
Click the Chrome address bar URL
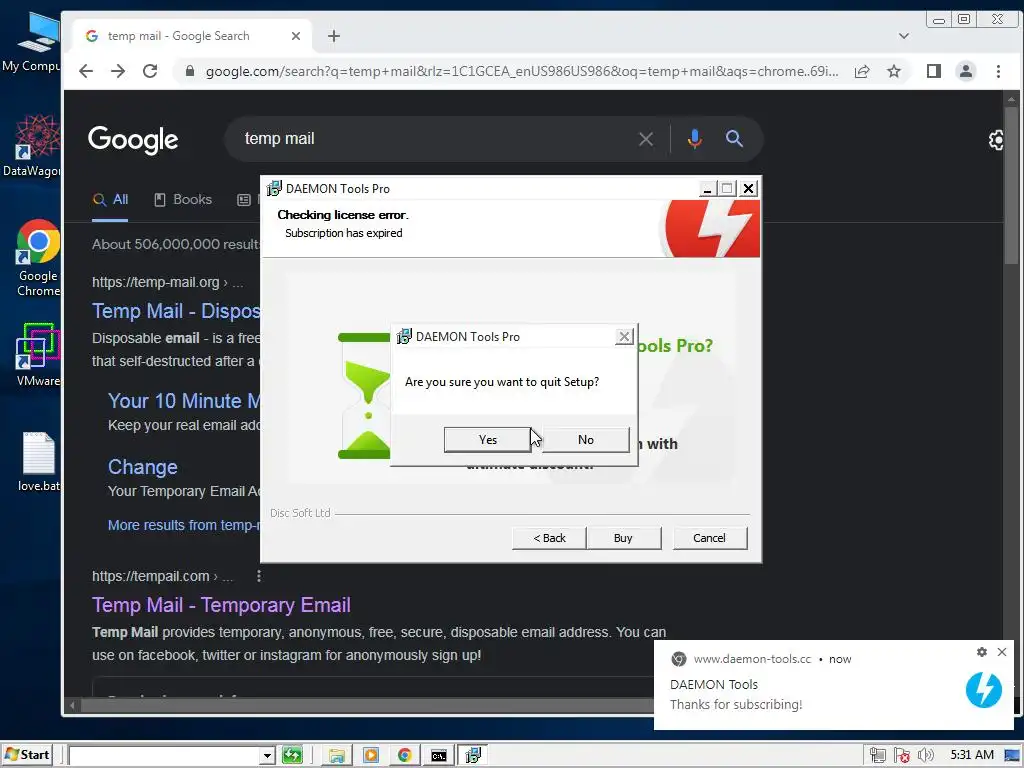[x=521, y=71]
